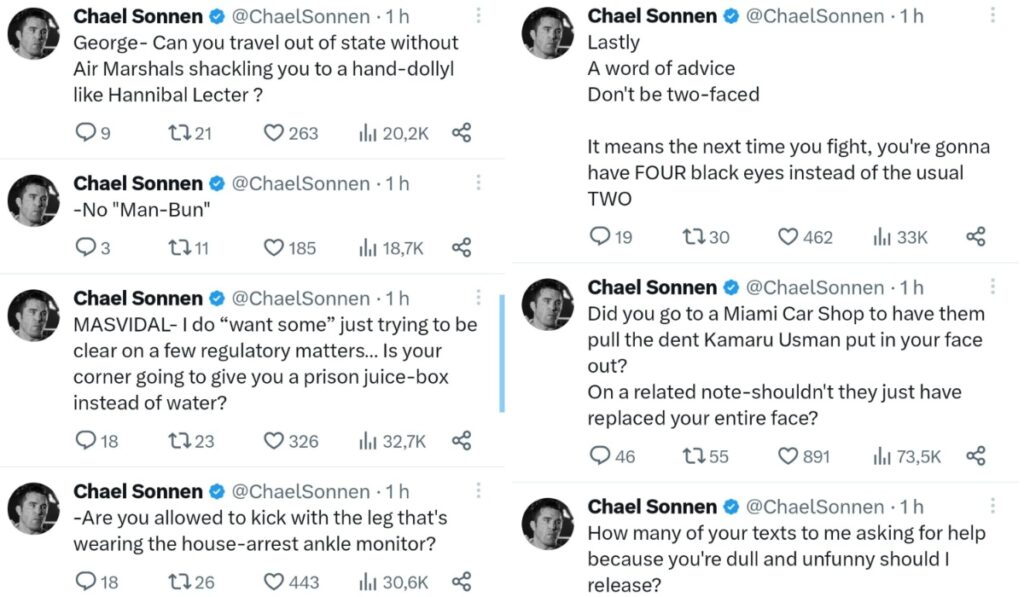Image resolution: width=1024 pixels, height=597 pixels.
Task: Click avatar on texts release tweet
Action: 548,524
